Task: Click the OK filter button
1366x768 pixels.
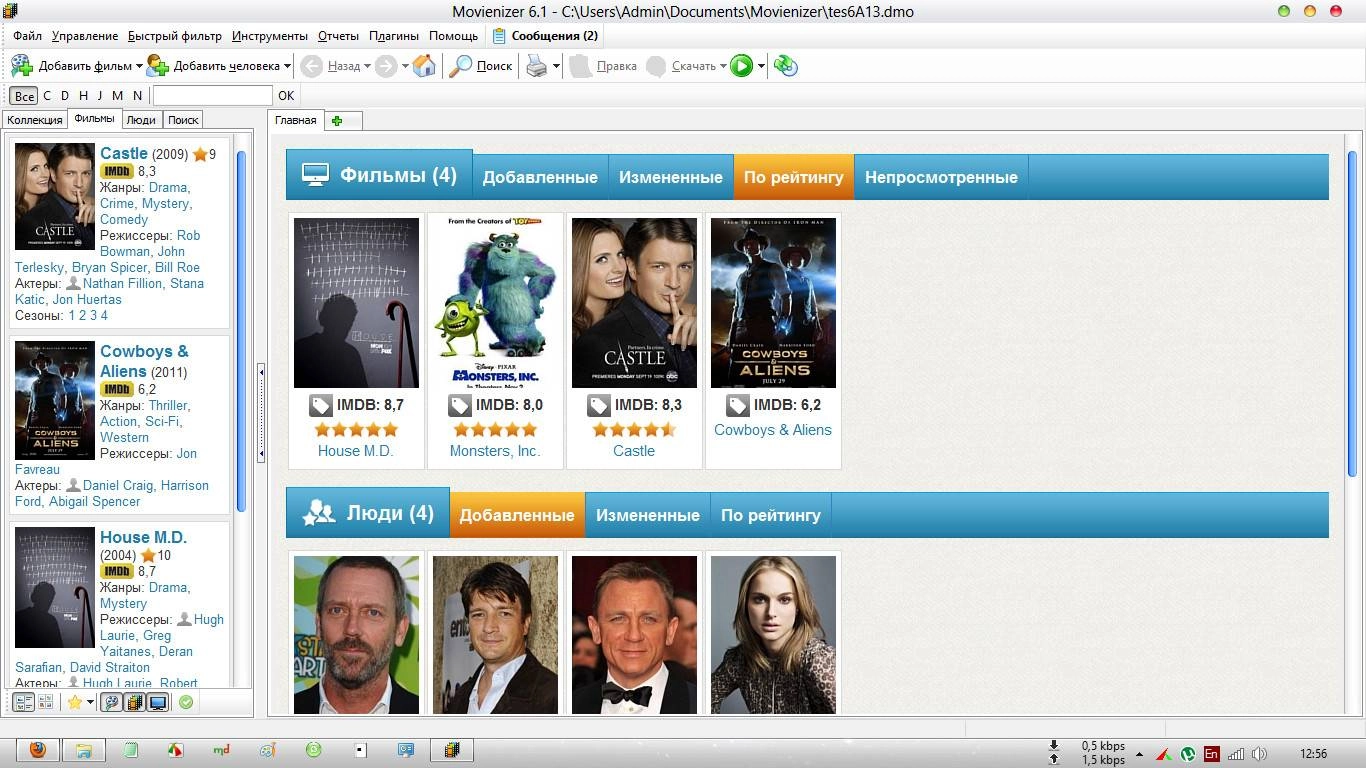Action: pos(286,96)
